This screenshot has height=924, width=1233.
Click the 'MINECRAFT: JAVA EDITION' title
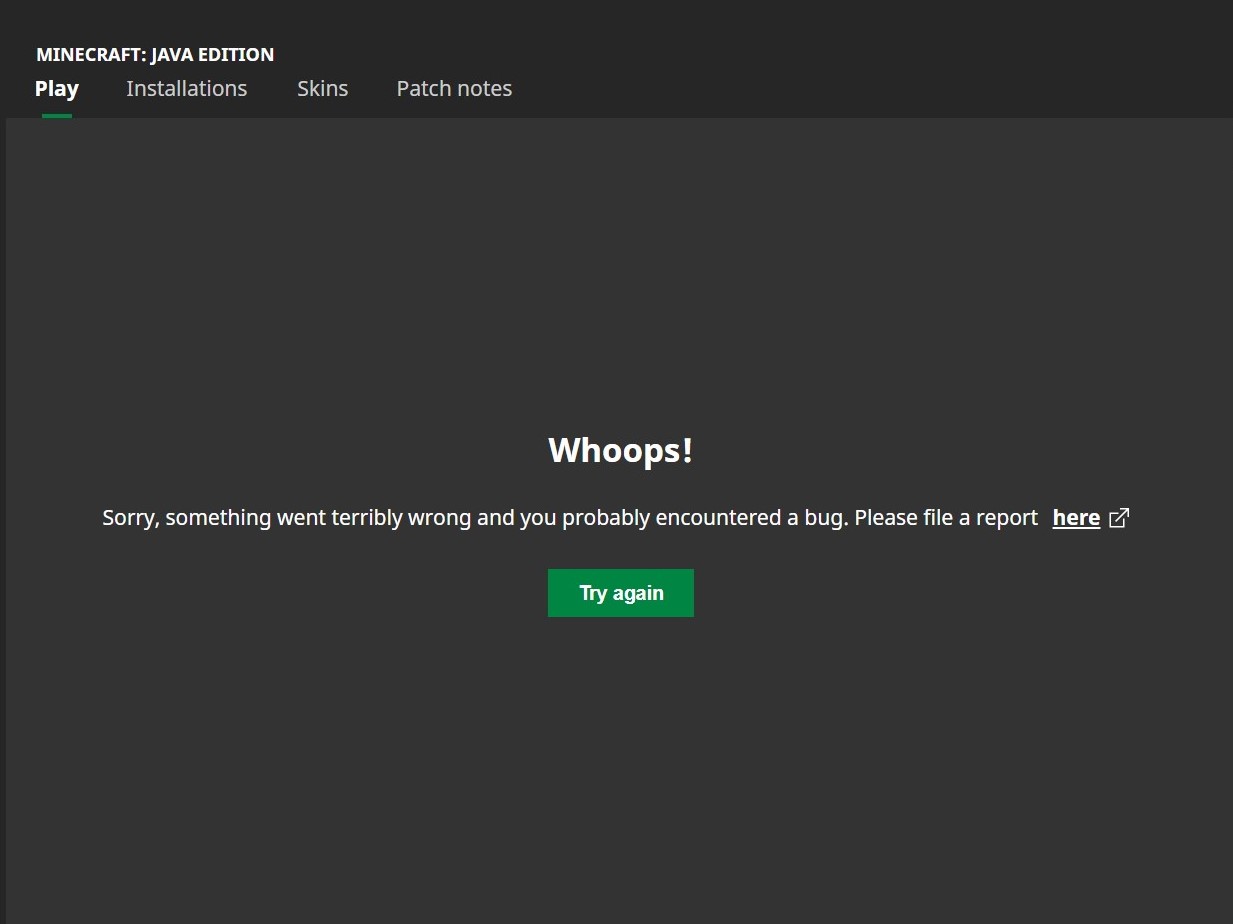click(155, 55)
